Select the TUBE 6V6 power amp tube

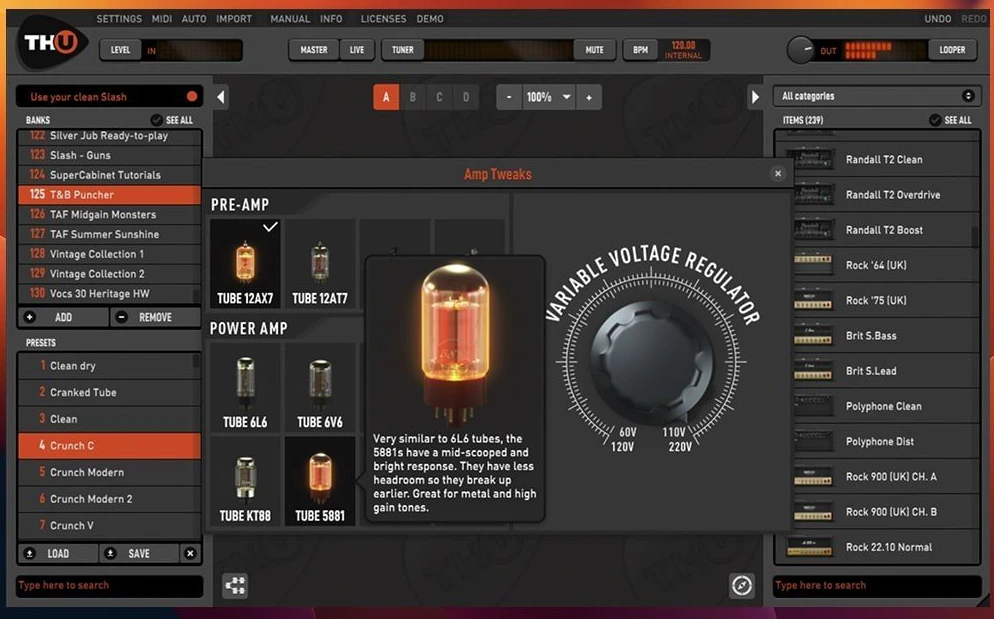coord(319,388)
